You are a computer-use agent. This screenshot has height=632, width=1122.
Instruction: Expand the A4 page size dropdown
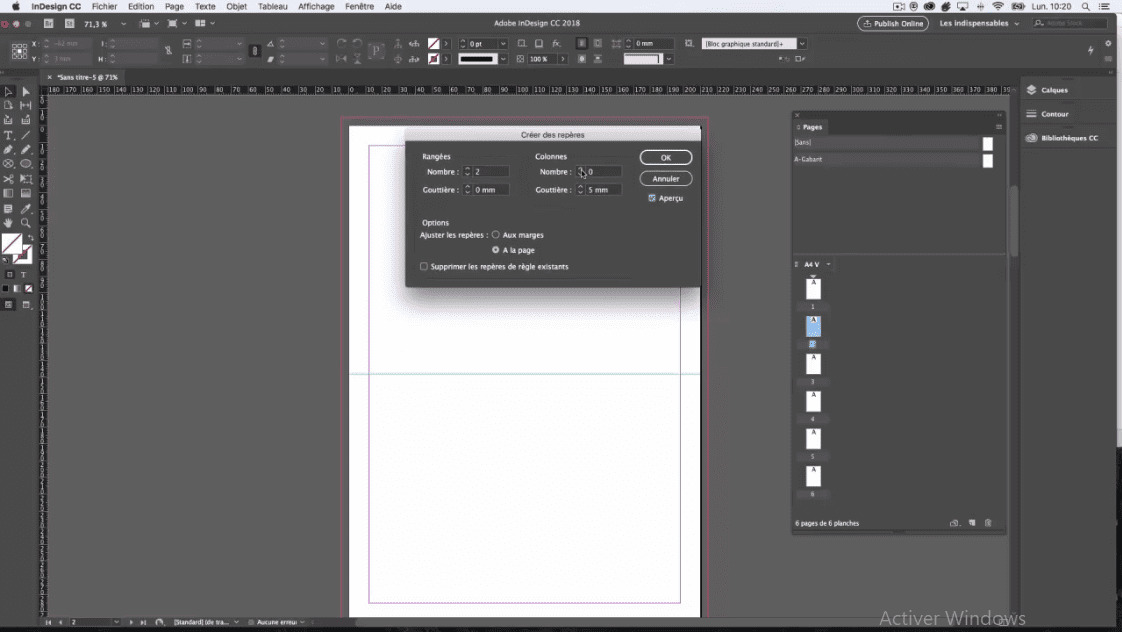[x=827, y=265]
